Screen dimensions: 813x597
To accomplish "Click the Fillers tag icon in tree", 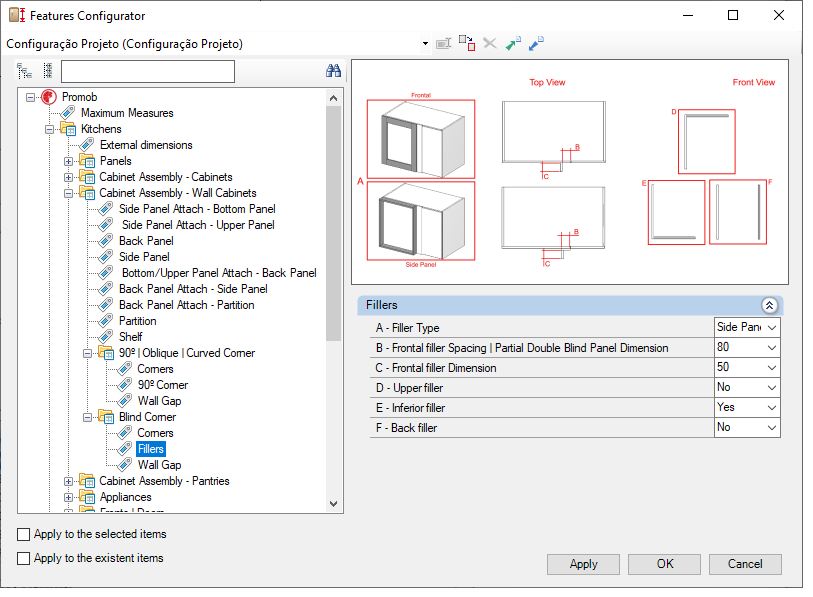I will (125, 449).
